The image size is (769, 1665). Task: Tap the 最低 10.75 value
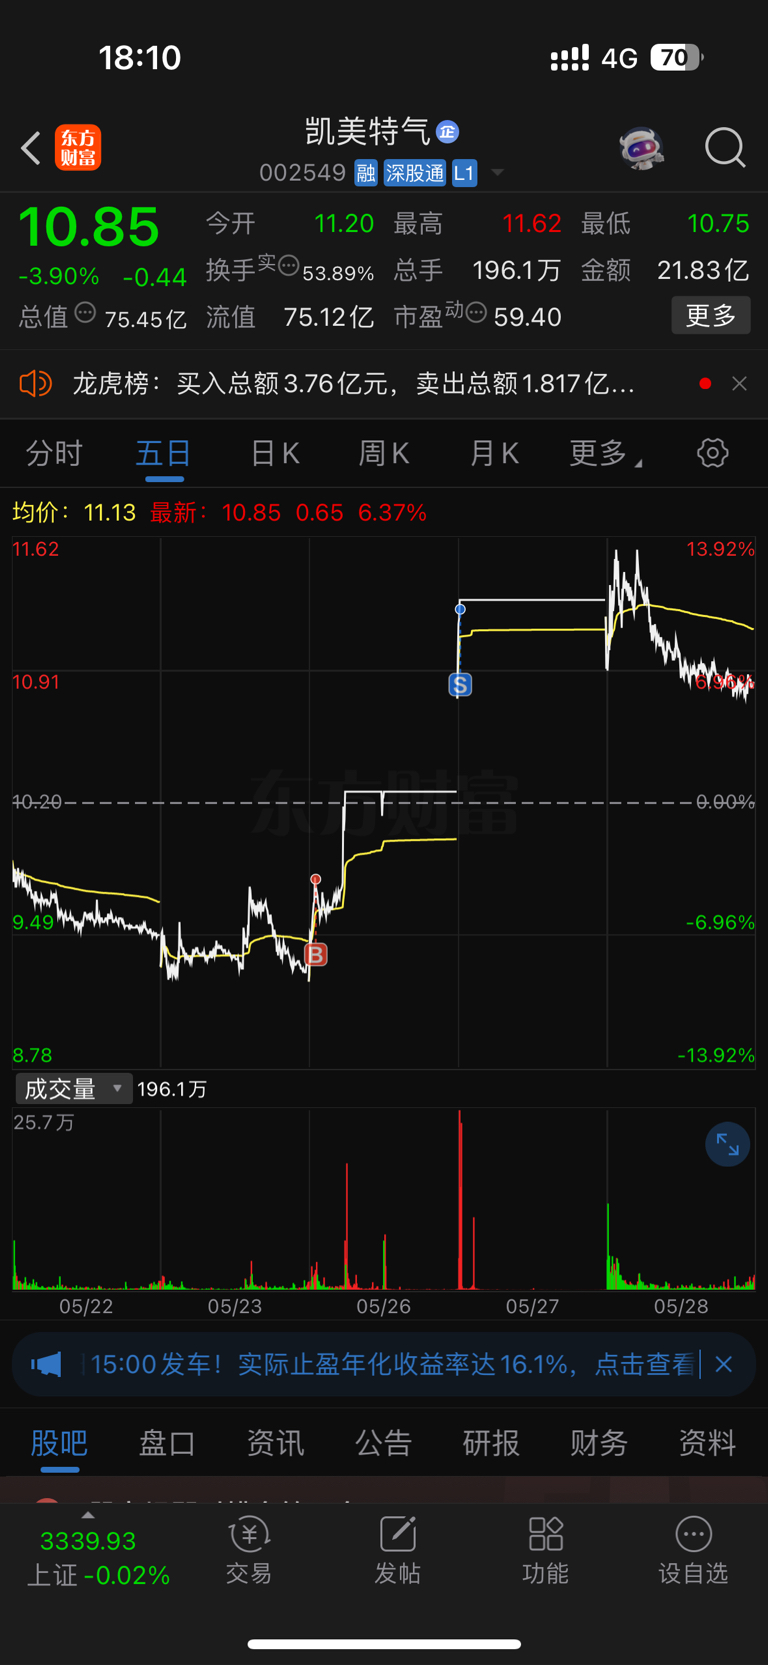(719, 223)
